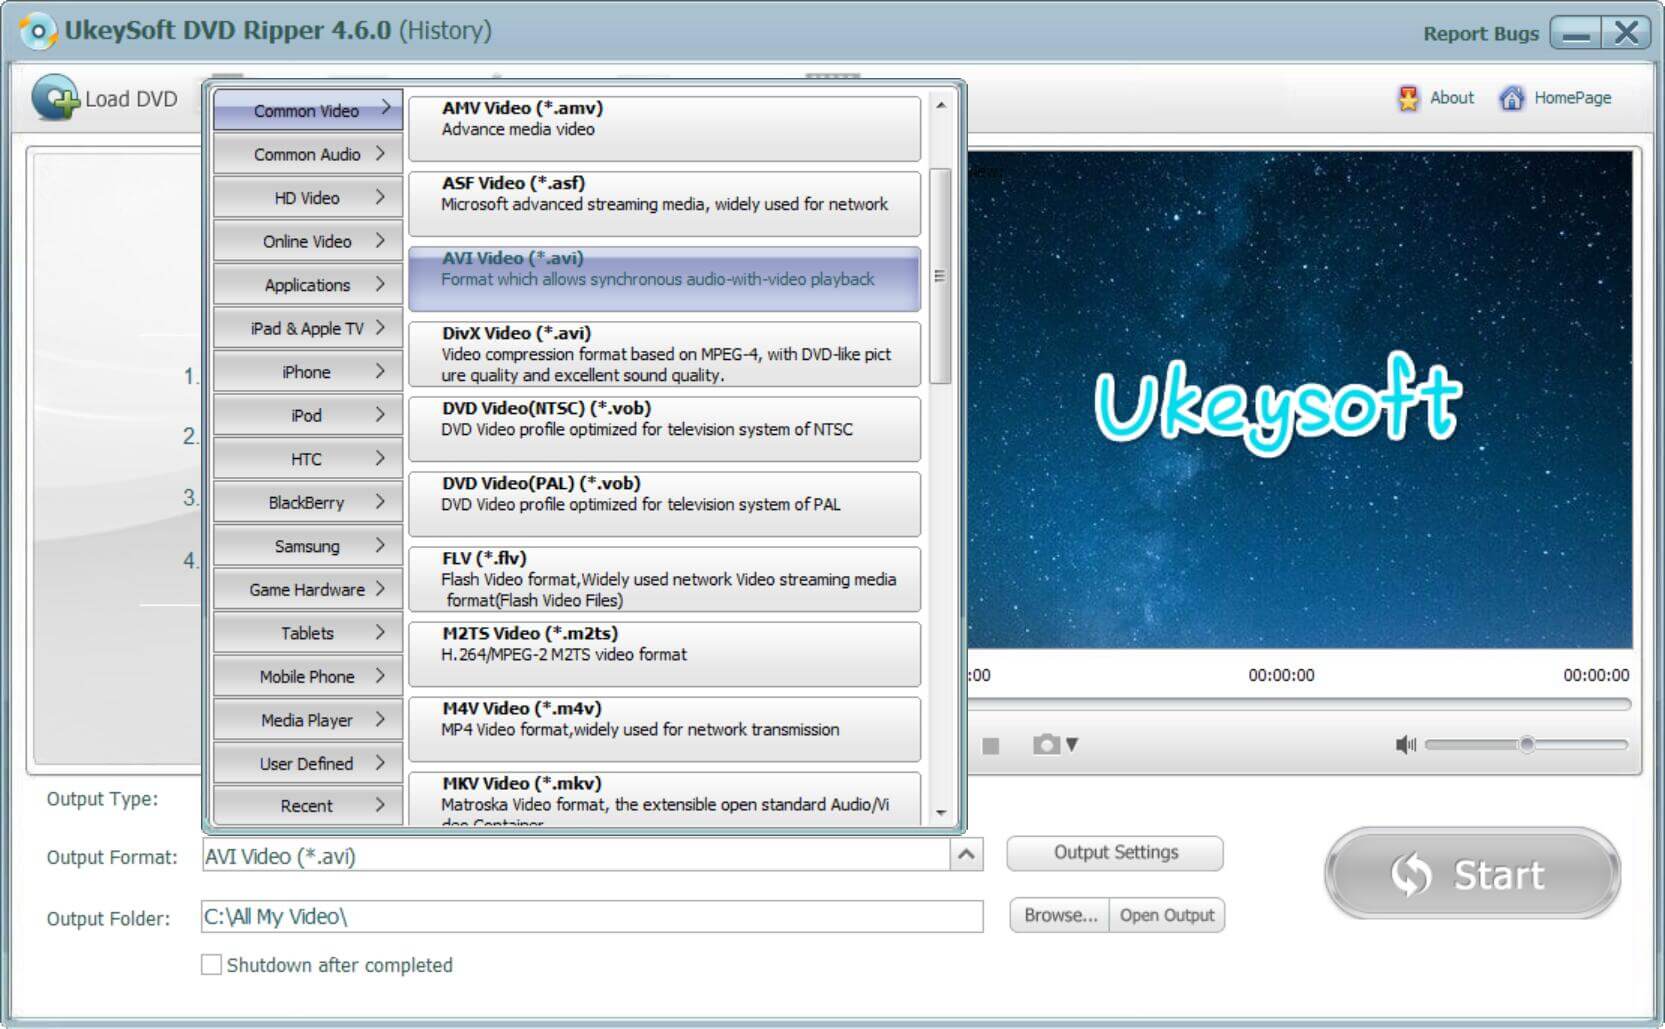Open the User Defined category

pyautogui.click(x=308, y=763)
